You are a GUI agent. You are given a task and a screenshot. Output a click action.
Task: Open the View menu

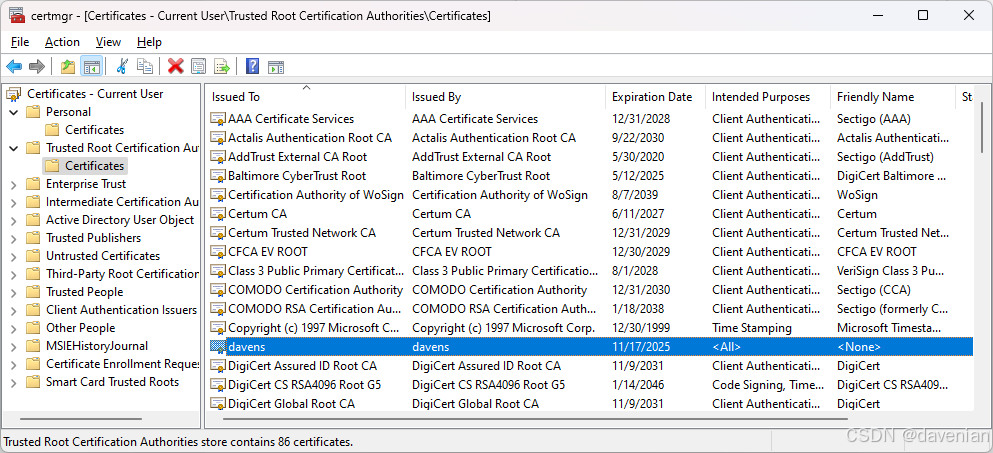coord(108,42)
